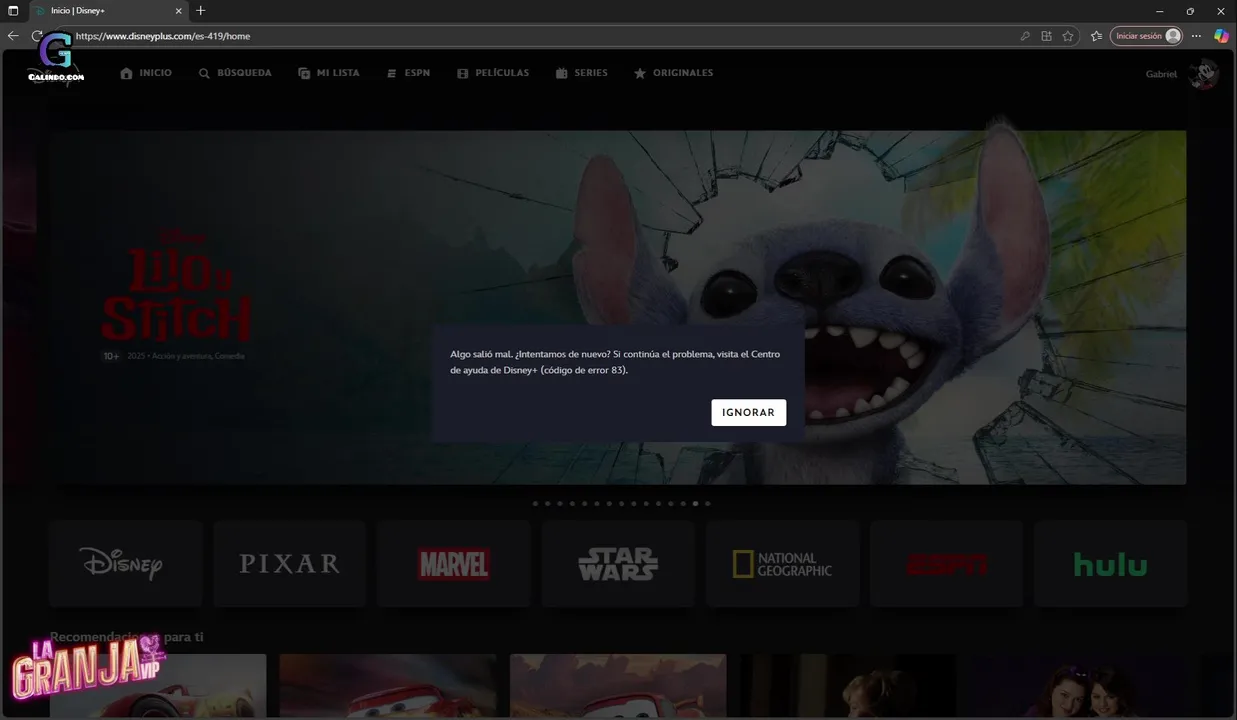
Task: Open the Disney brand tile
Action: pyautogui.click(x=126, y=563)
